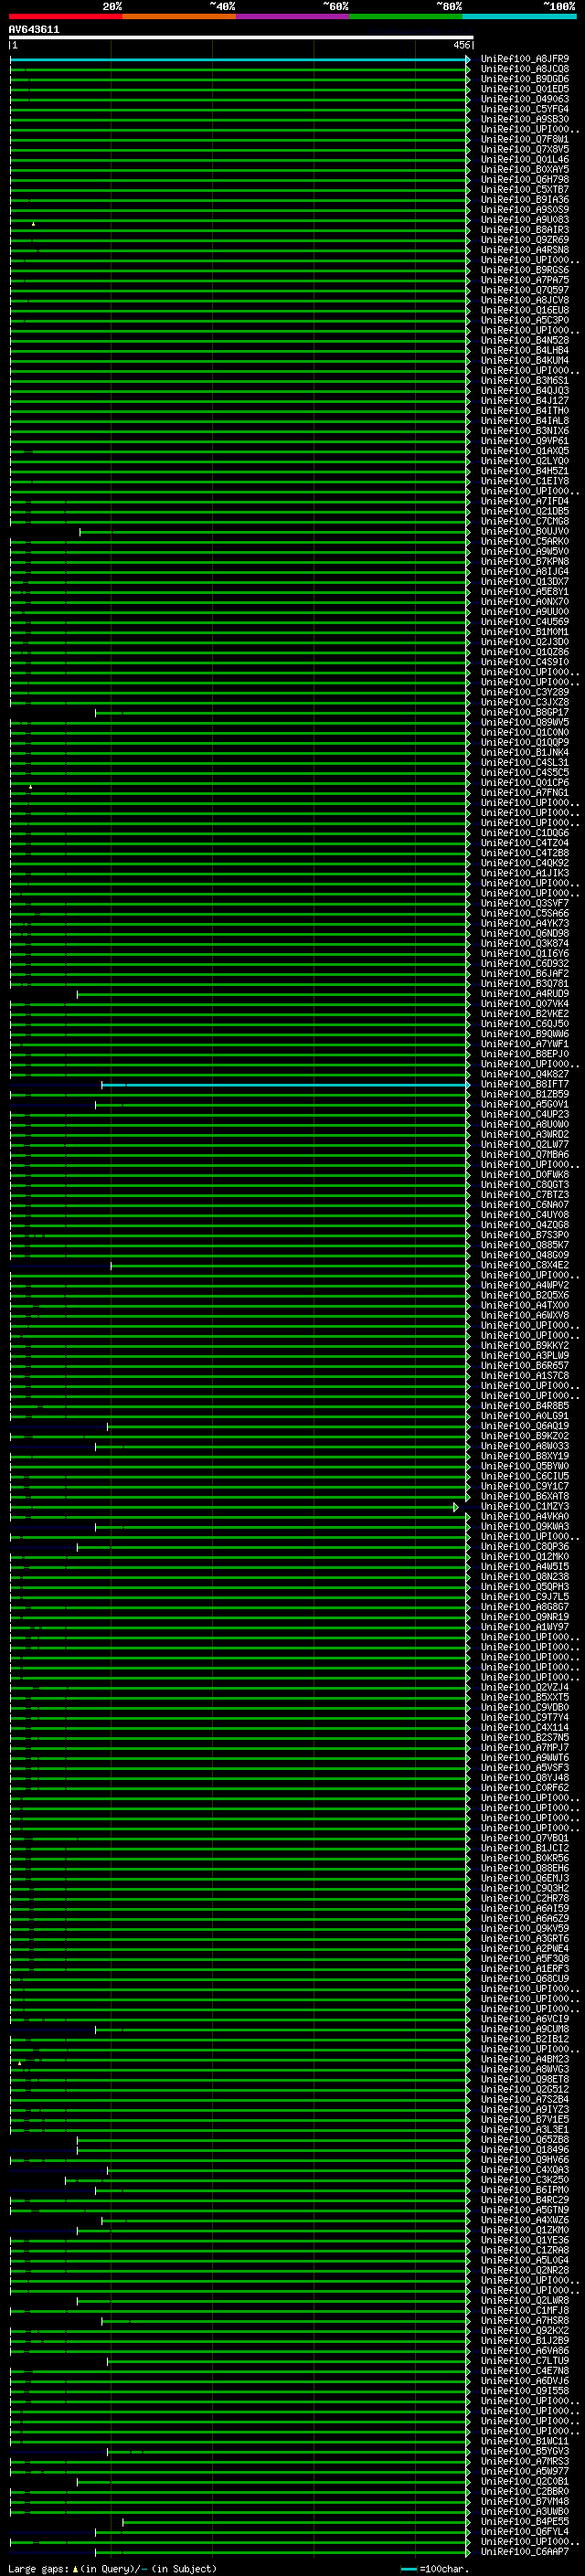
Task: Select the UniRef100_B9IA36 label
Action: coord(525,200)
